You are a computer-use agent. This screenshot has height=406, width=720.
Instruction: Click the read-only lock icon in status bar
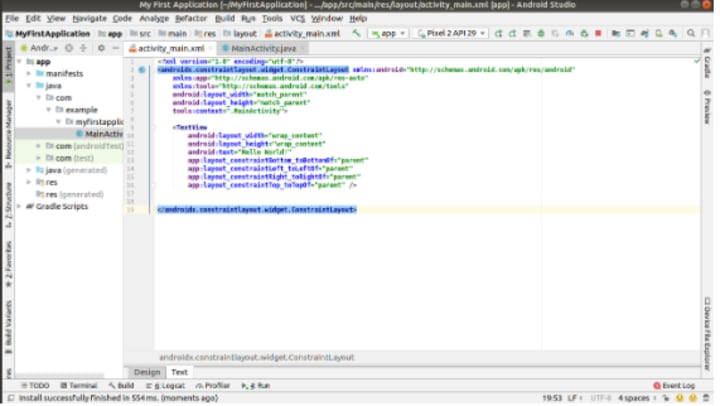[x=666, y=398]
